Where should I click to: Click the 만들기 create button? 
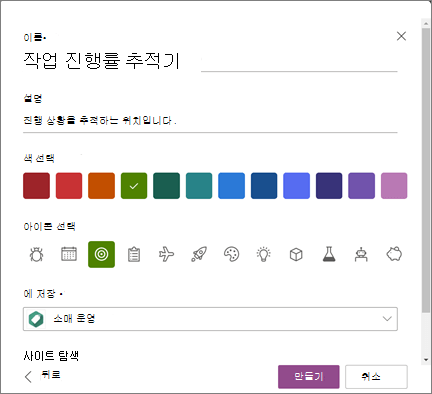click(309, 377)
